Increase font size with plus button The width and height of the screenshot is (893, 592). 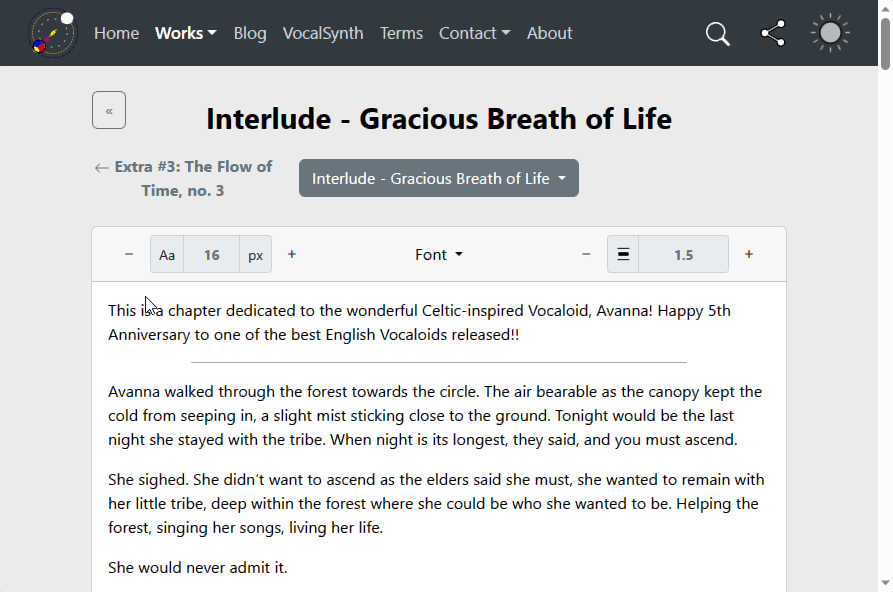pos(292,254)
